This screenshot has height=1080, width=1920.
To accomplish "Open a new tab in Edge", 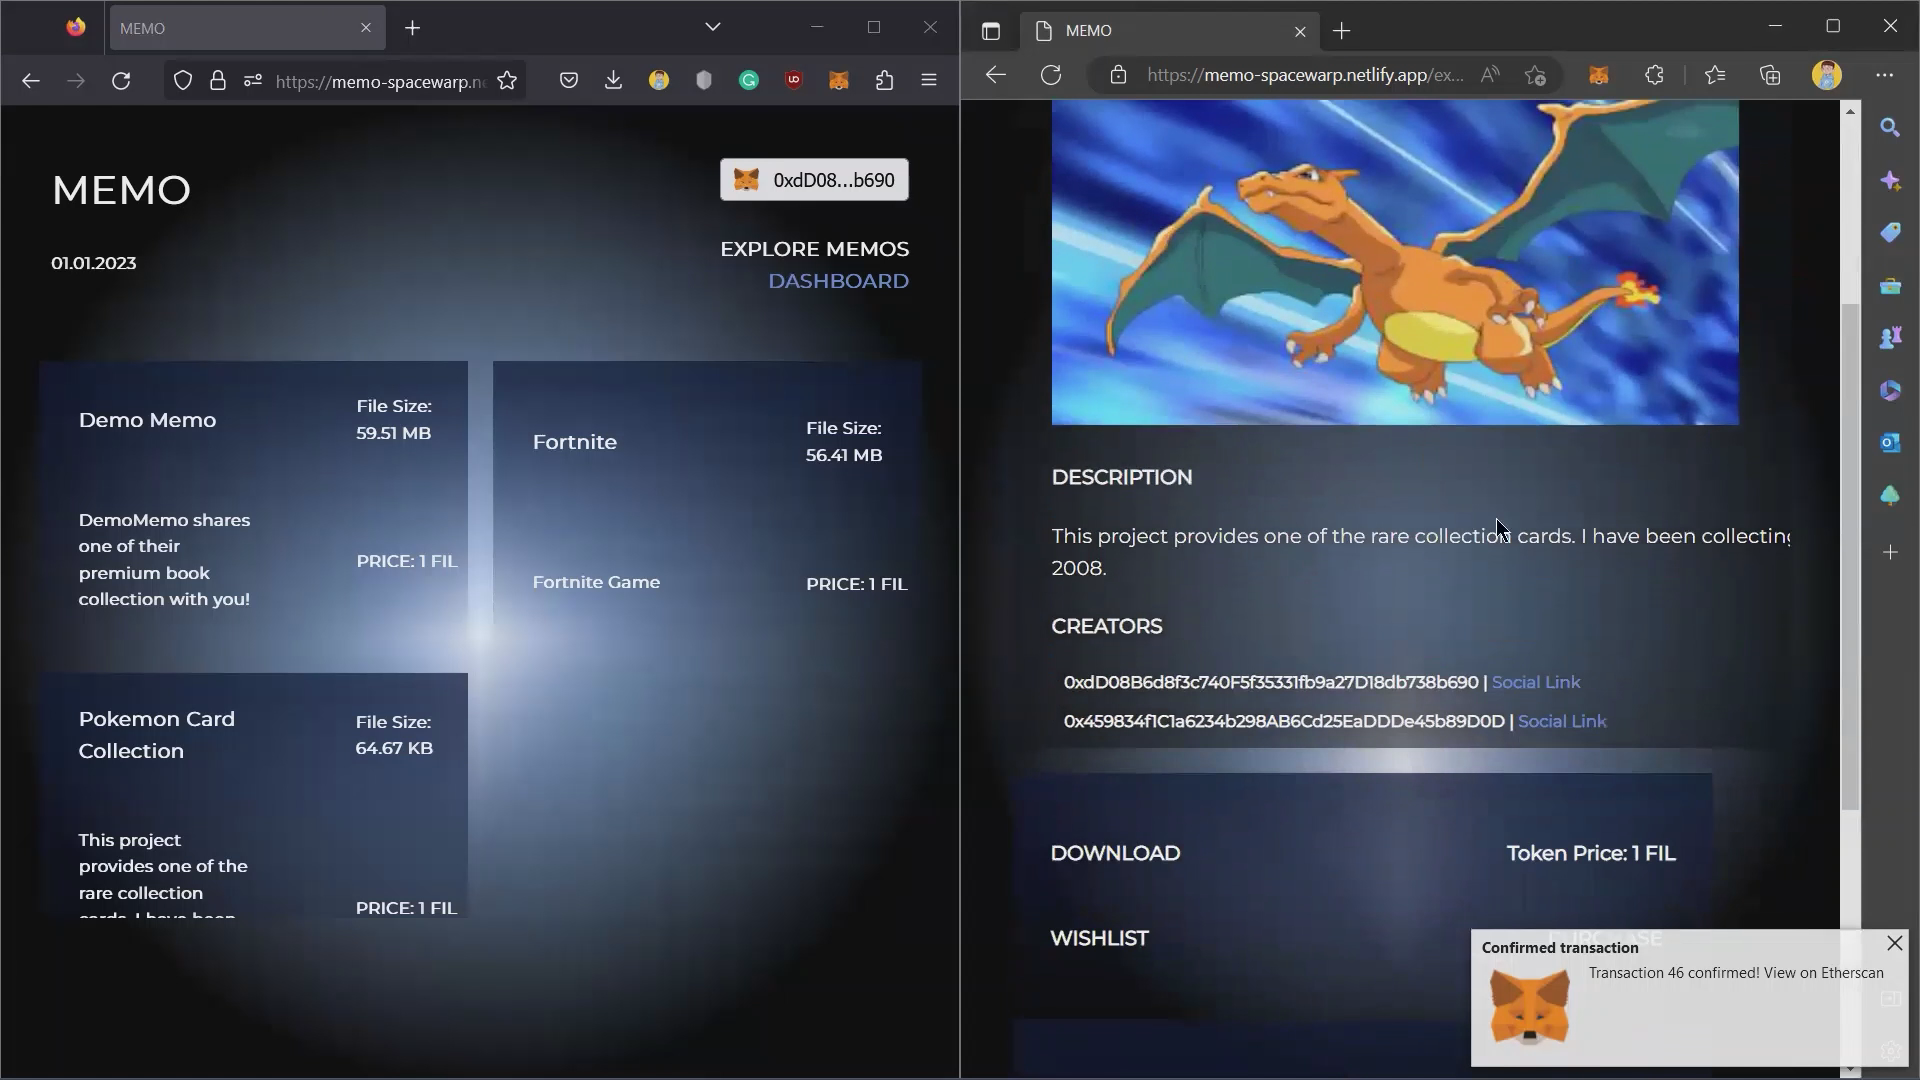I will pos(1342,31).
